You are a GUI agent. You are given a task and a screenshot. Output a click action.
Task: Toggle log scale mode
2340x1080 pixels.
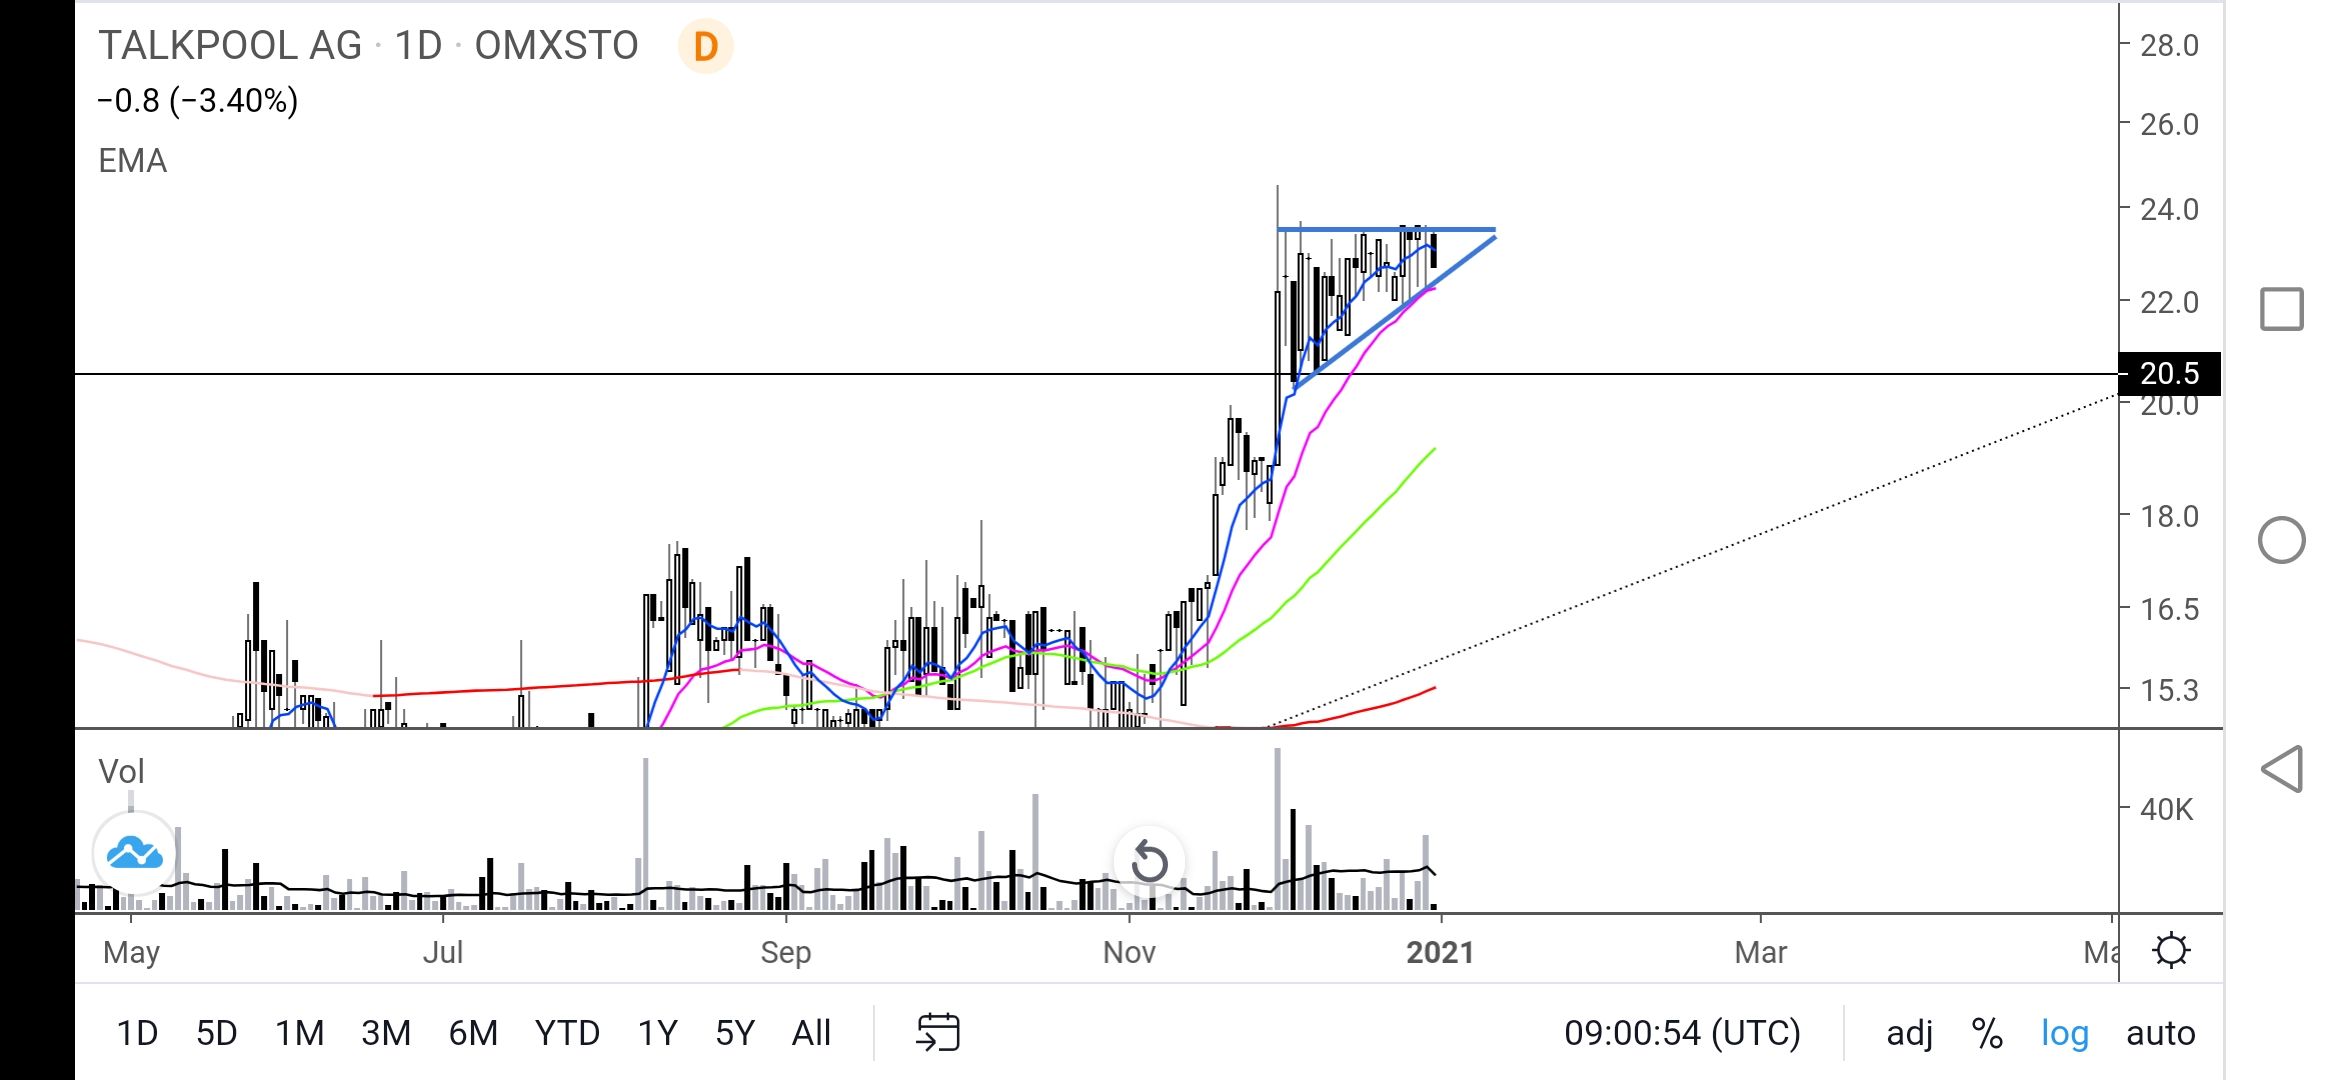2065,1033
